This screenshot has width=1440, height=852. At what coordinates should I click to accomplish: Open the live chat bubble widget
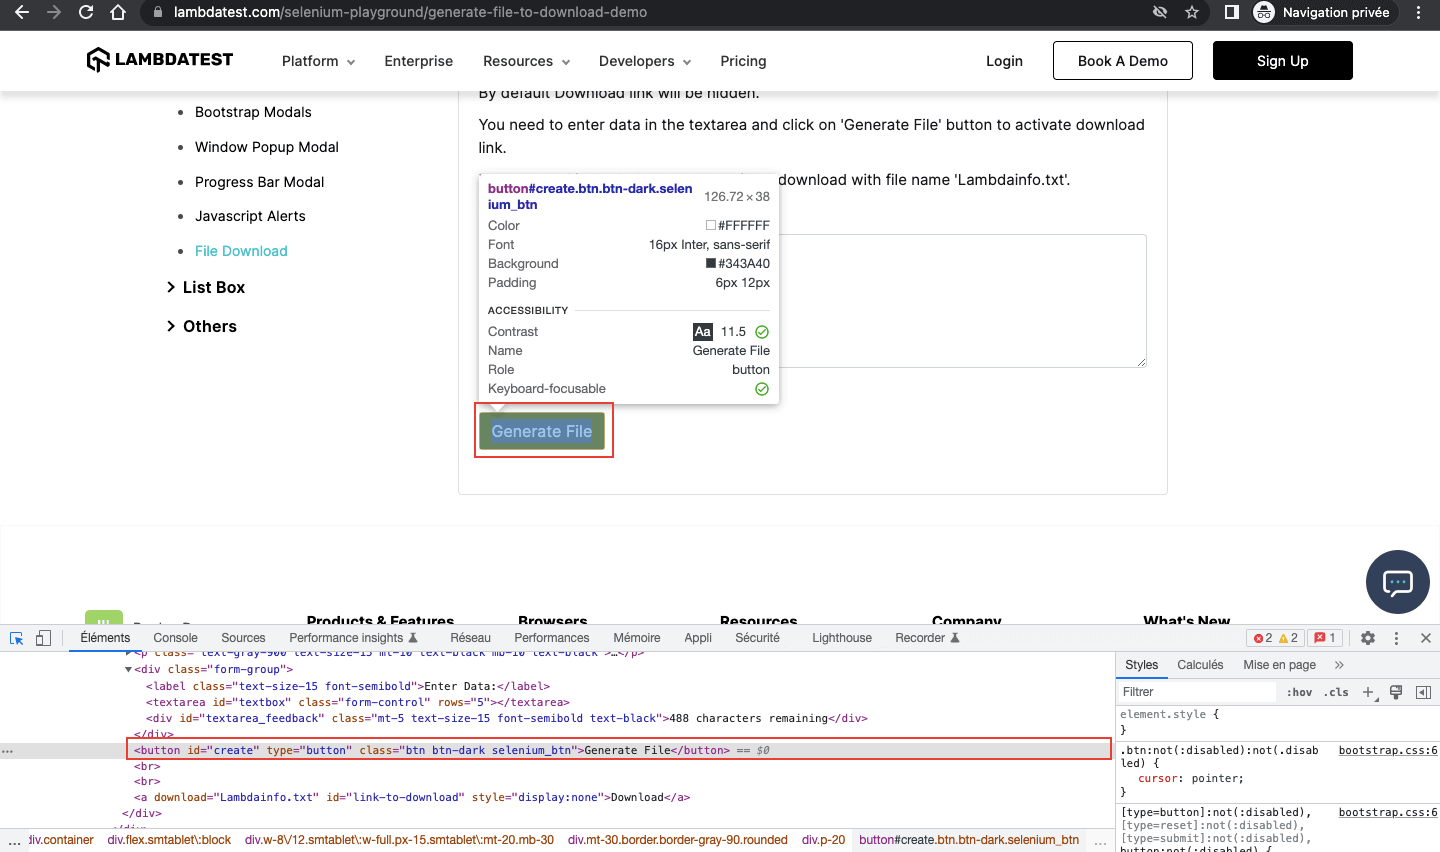tap(1397, 582)
